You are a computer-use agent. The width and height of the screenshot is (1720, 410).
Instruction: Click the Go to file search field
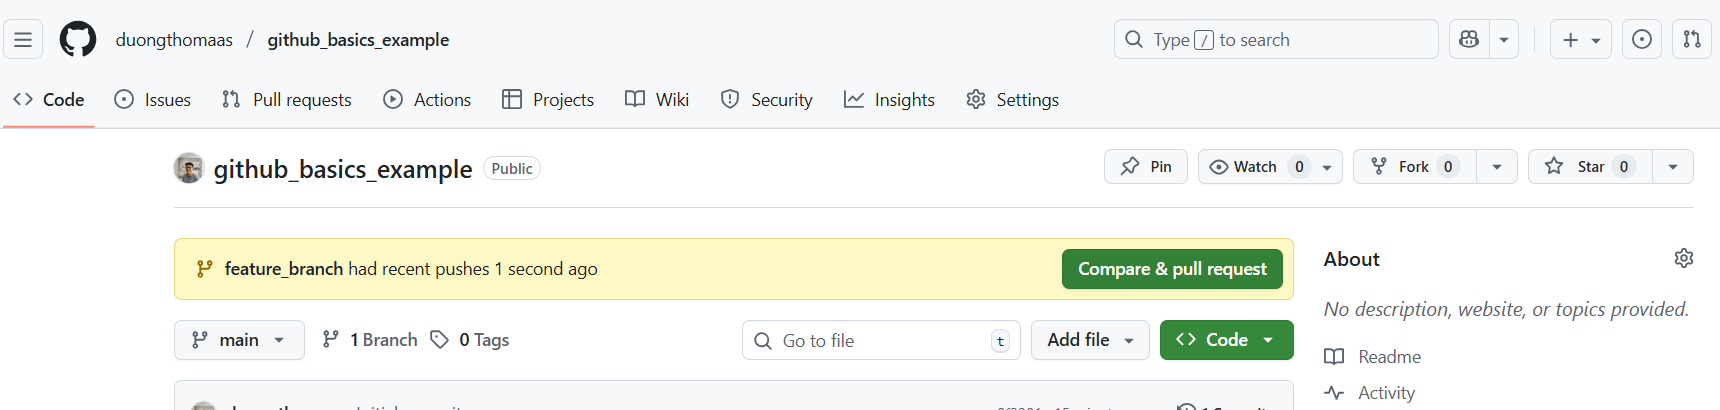coord(880,341)
